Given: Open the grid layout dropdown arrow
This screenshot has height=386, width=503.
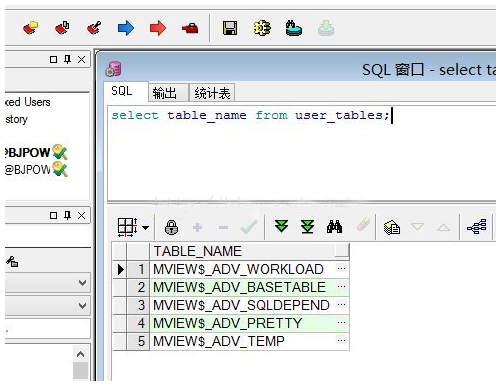Looking at the screenshot, I should 146,228.
